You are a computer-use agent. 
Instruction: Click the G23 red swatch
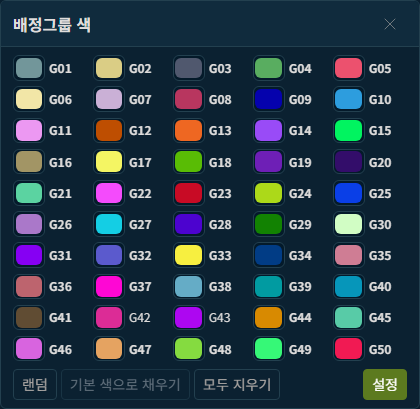189,193
